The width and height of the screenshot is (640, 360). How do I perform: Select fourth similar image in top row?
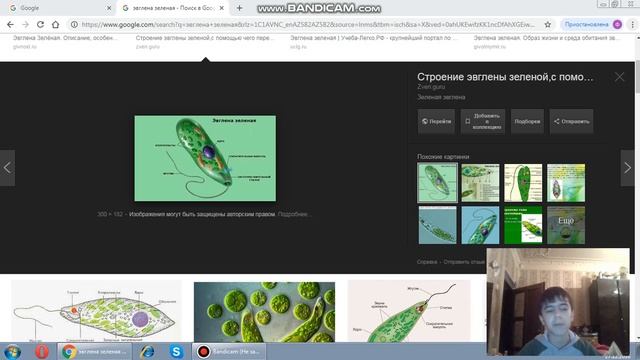(566, 183)
